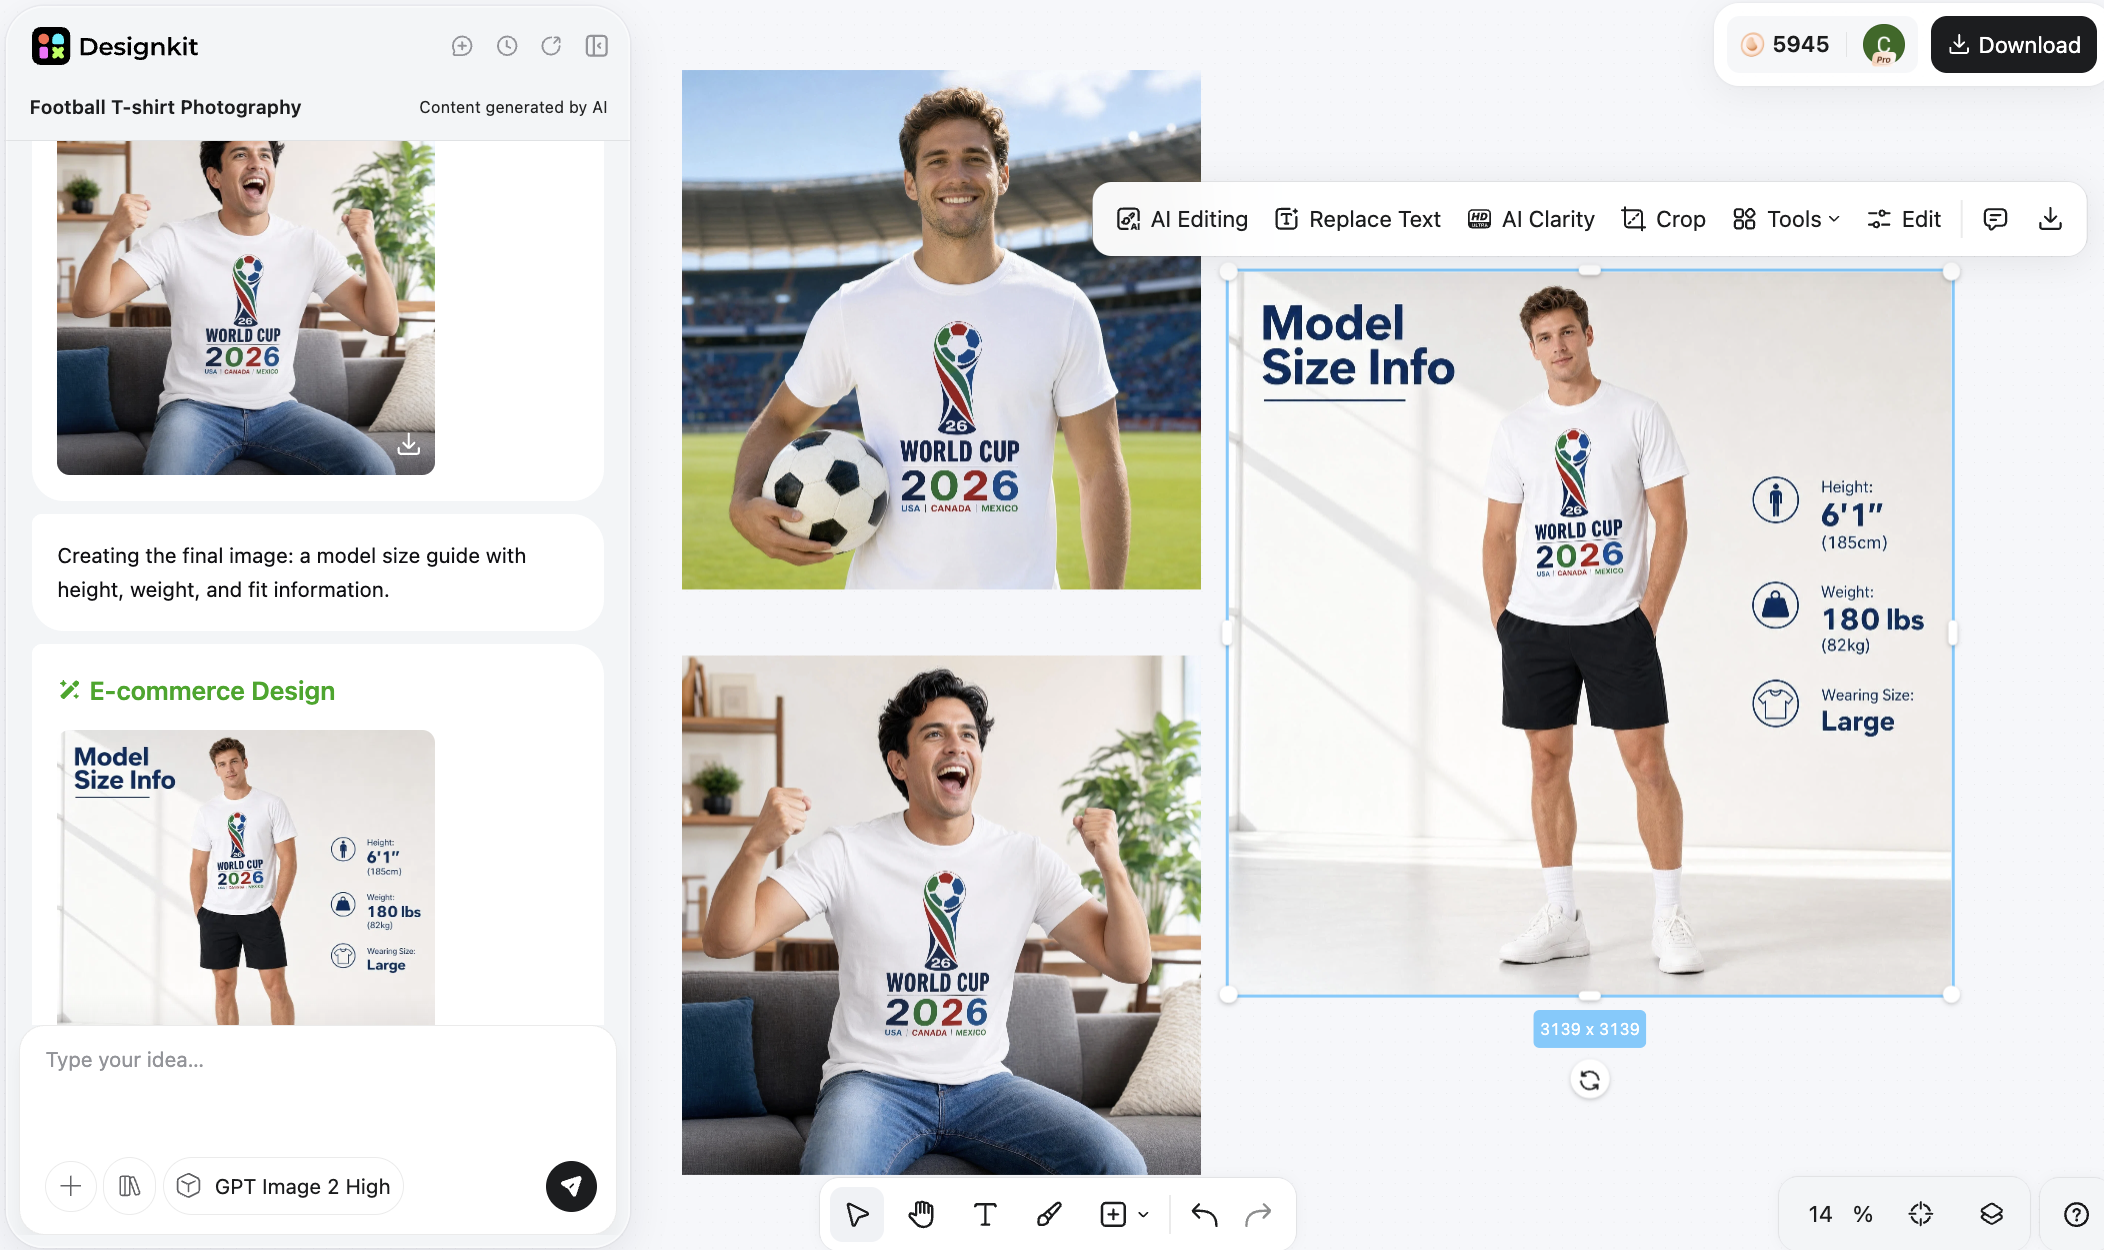Download the cheering model thumbnail in chat
The image size is (2104, 1250).
coord(408,444)
